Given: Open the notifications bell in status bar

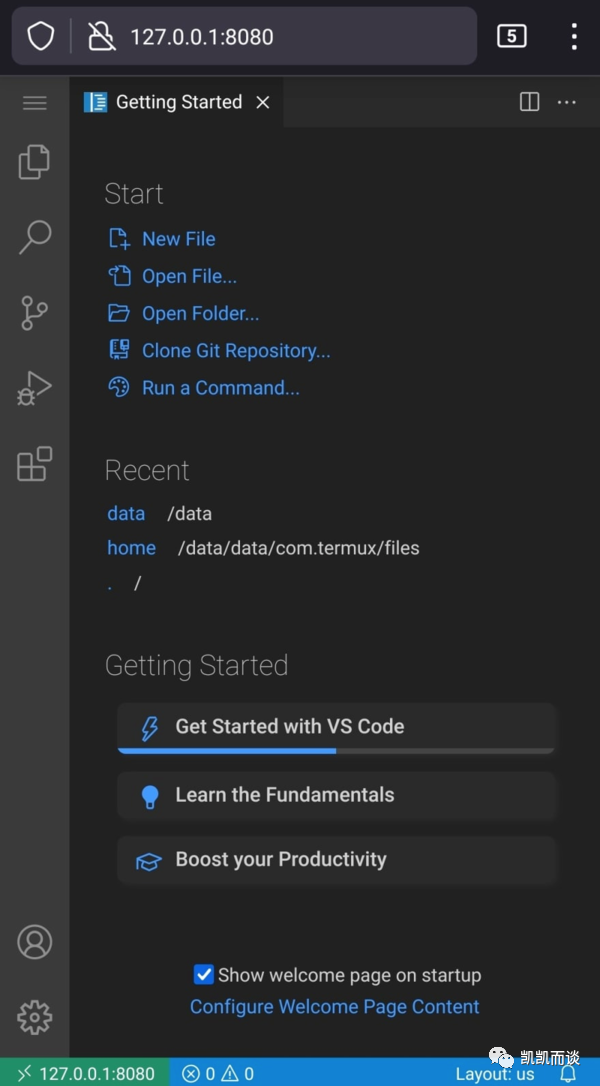Looking at the screenshot, I should coord(568,1074).
